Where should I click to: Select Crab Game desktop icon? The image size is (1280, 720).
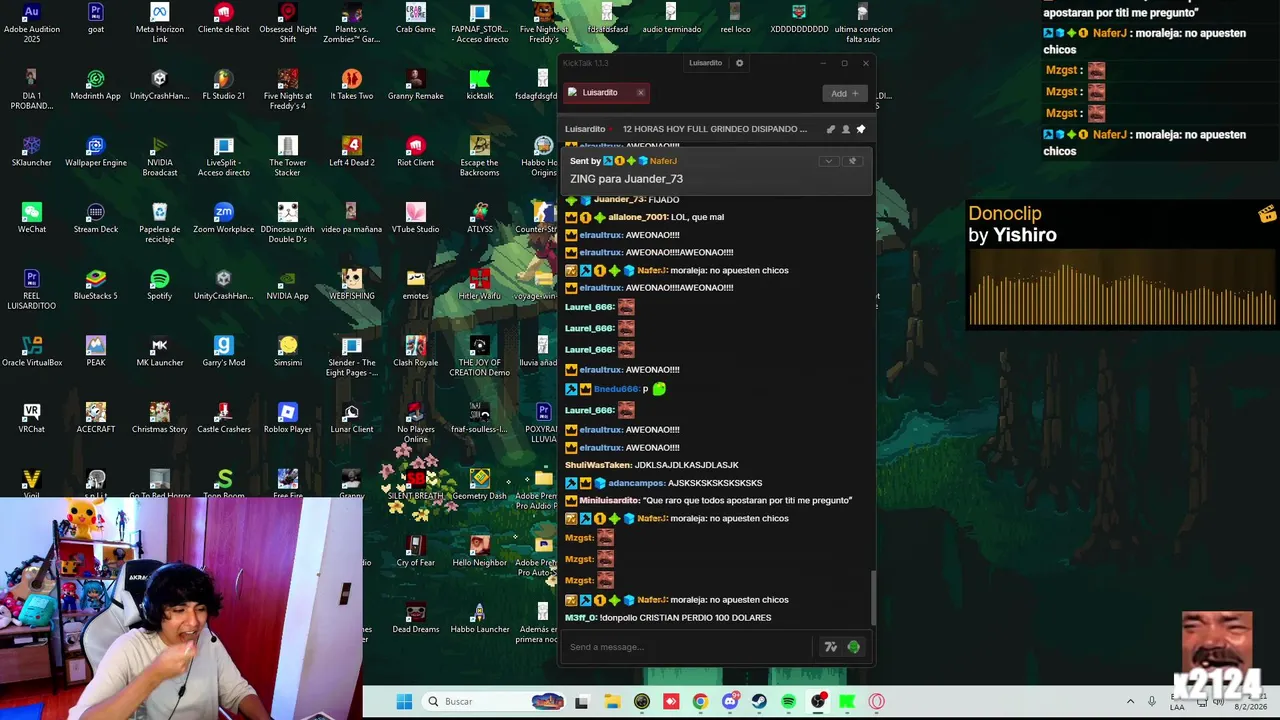(x=415, y=19)
